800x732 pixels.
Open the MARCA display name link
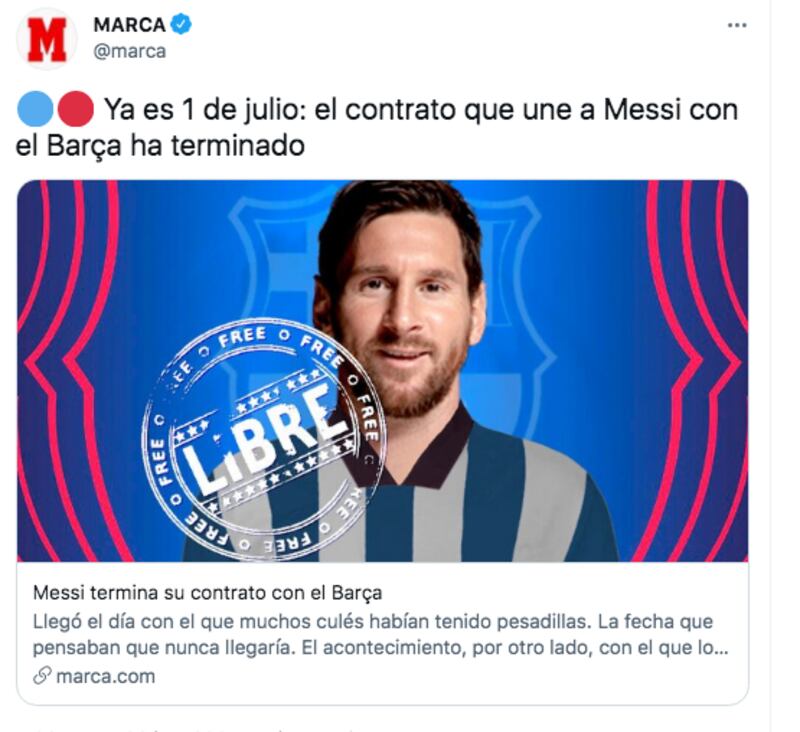[130, 24]
